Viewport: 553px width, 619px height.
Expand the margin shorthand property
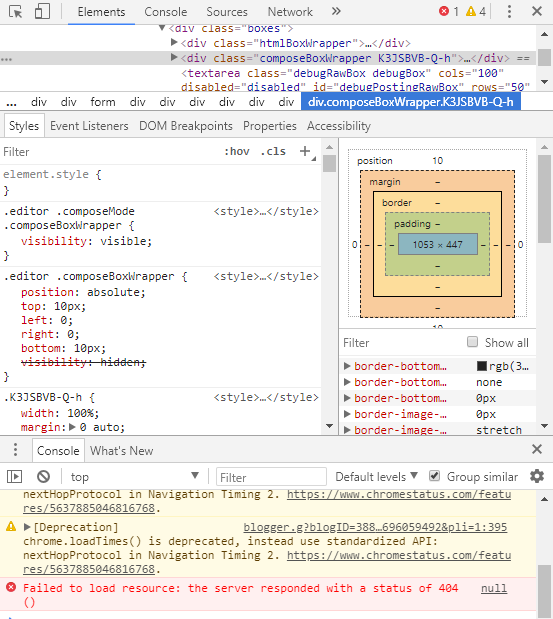click(72, 427)
